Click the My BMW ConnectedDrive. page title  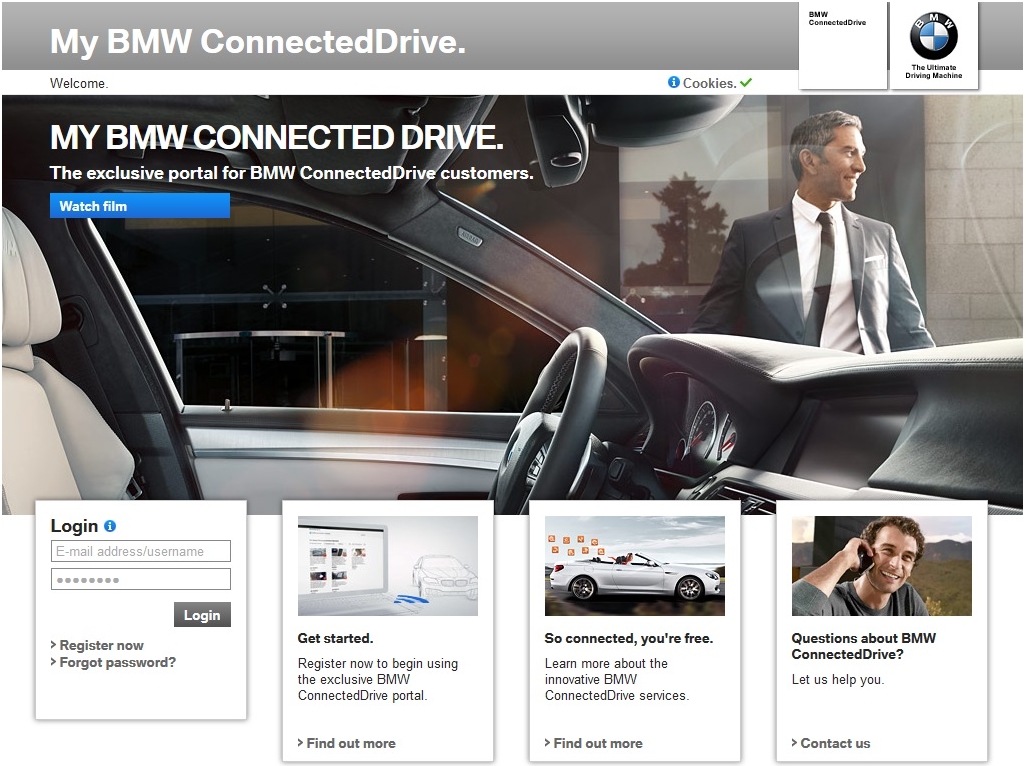258,41
